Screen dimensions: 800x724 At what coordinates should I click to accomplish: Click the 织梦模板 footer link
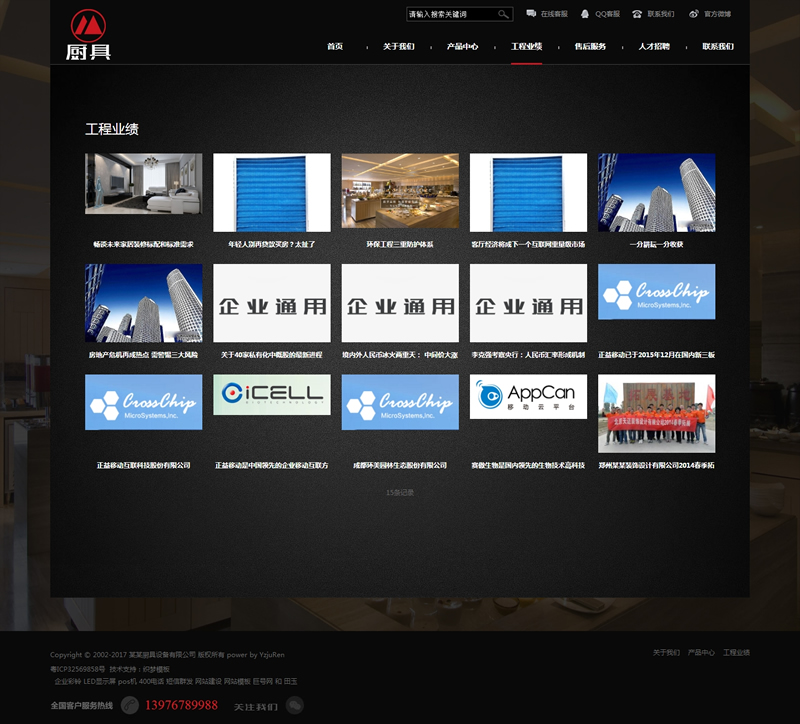[x=156, y=668]
